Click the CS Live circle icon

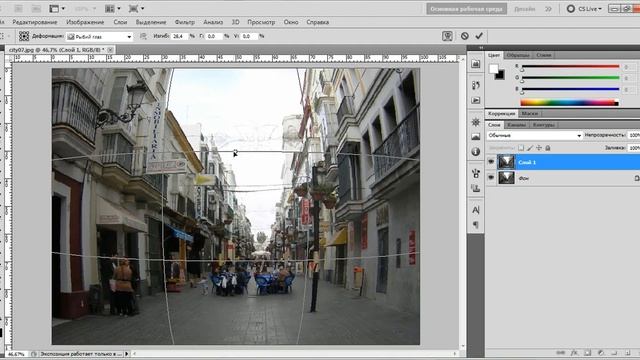click(571, 9)
